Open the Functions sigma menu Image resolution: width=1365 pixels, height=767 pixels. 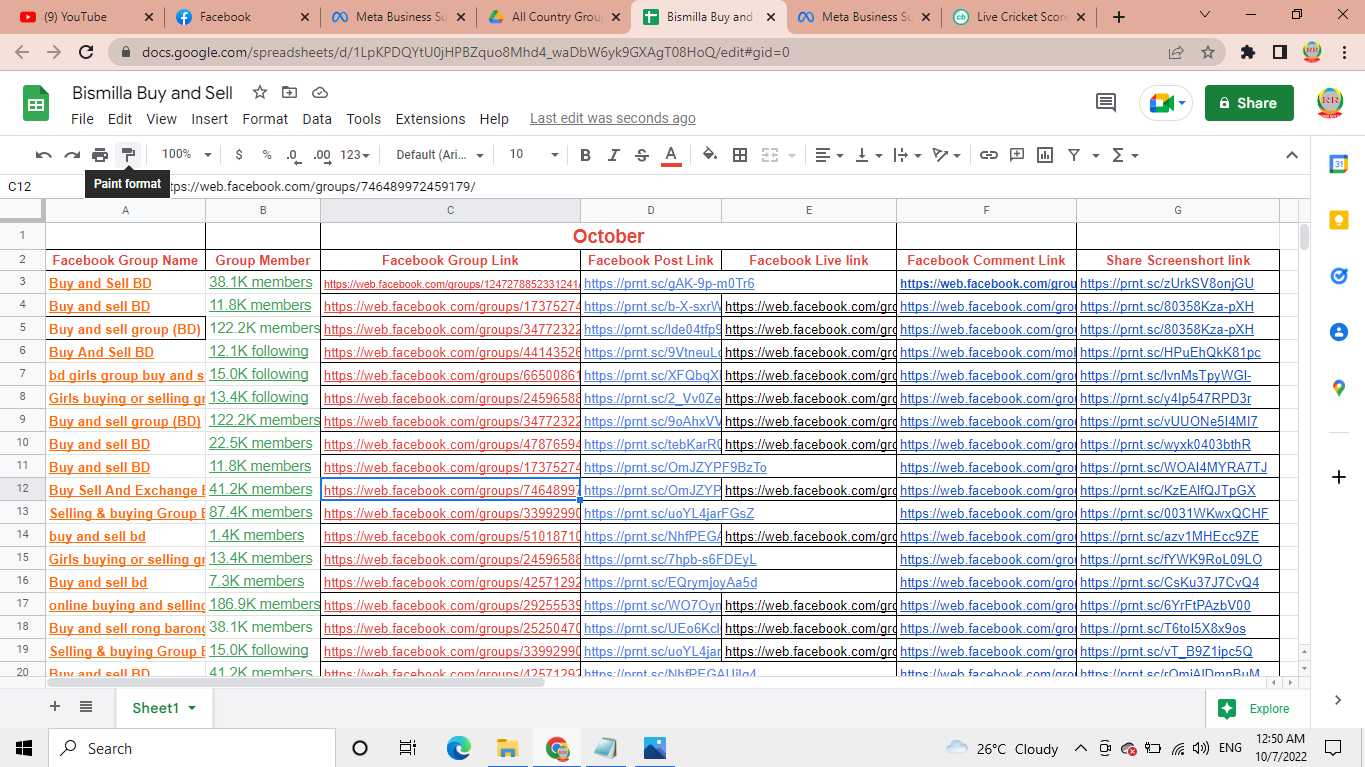click(x=1125, y=155)
